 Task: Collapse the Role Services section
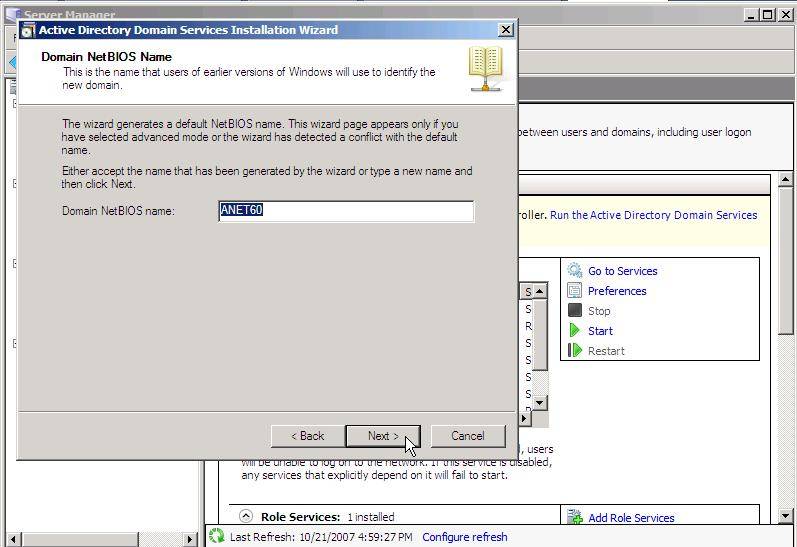pos(246,516)
